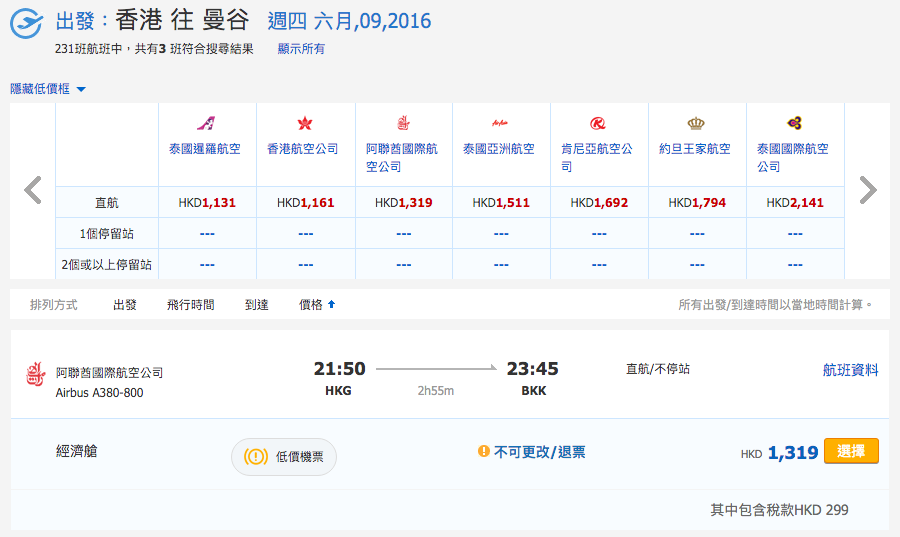The width and height of the screenshot is (900, 537).
Task: Click the previous airlines left arrow
Action: (x=33, y=190)
